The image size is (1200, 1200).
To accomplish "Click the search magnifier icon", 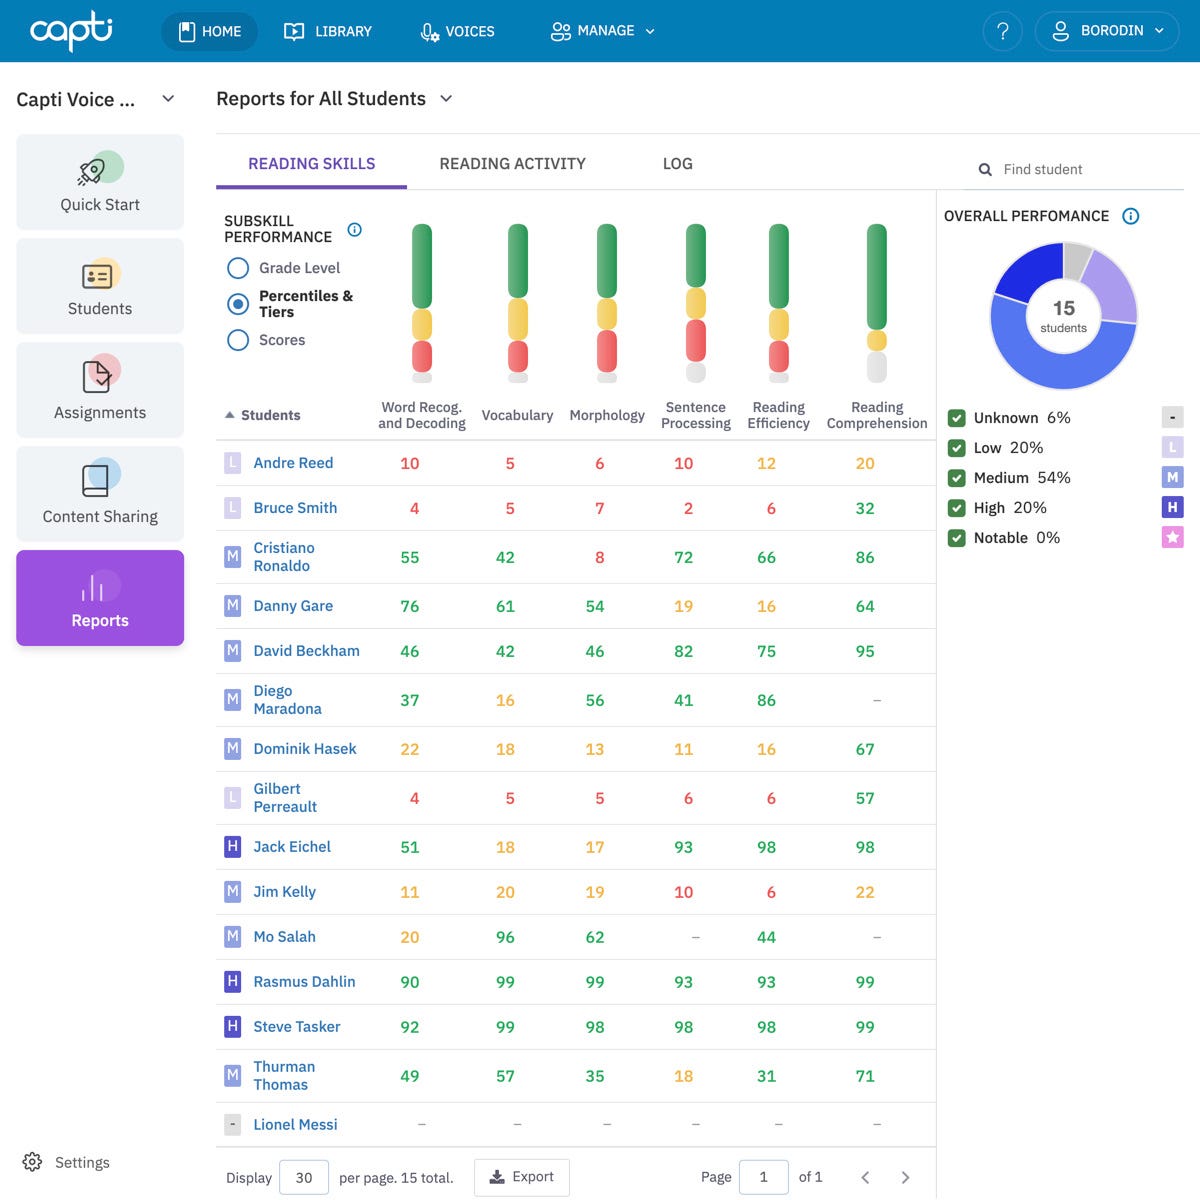I will [985, 170].
